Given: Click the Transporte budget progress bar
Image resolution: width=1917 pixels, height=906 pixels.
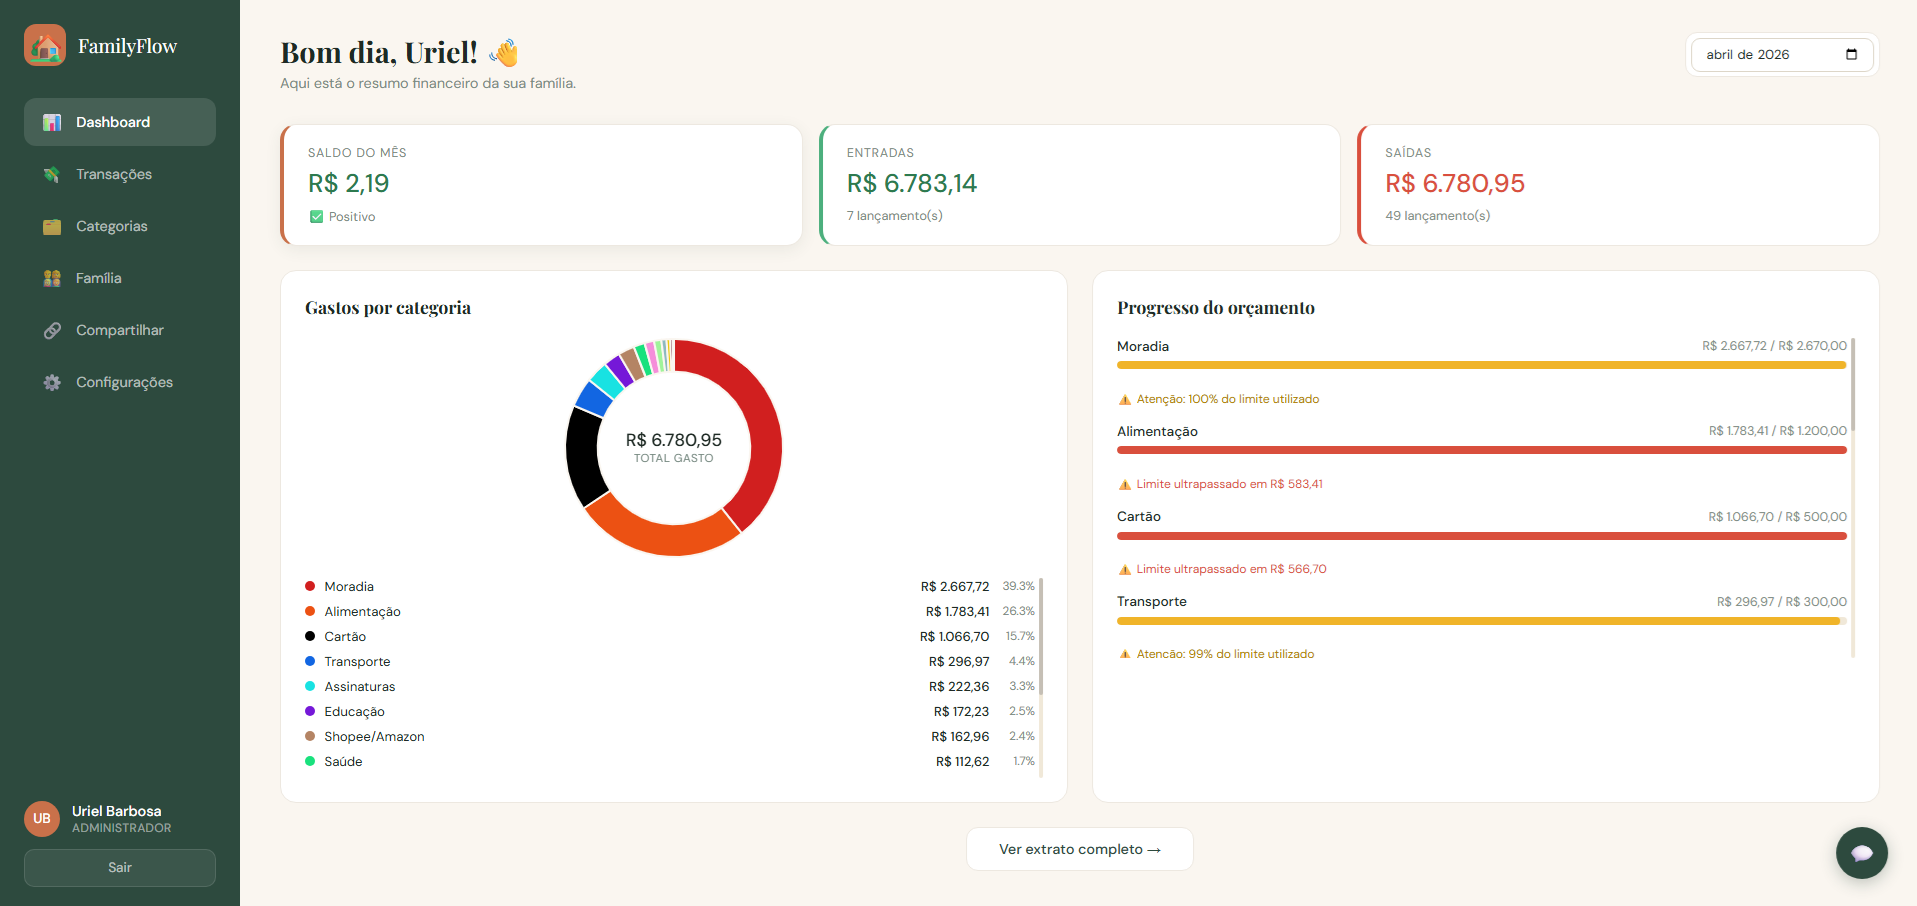Looking at the screenshot, I should click(1482, 621).
